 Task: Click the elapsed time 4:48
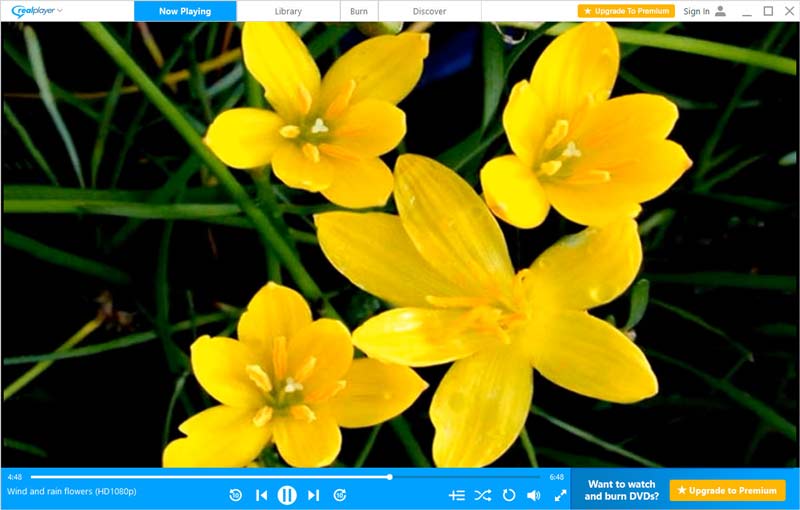pyautogui.click(x=15, y=477)
